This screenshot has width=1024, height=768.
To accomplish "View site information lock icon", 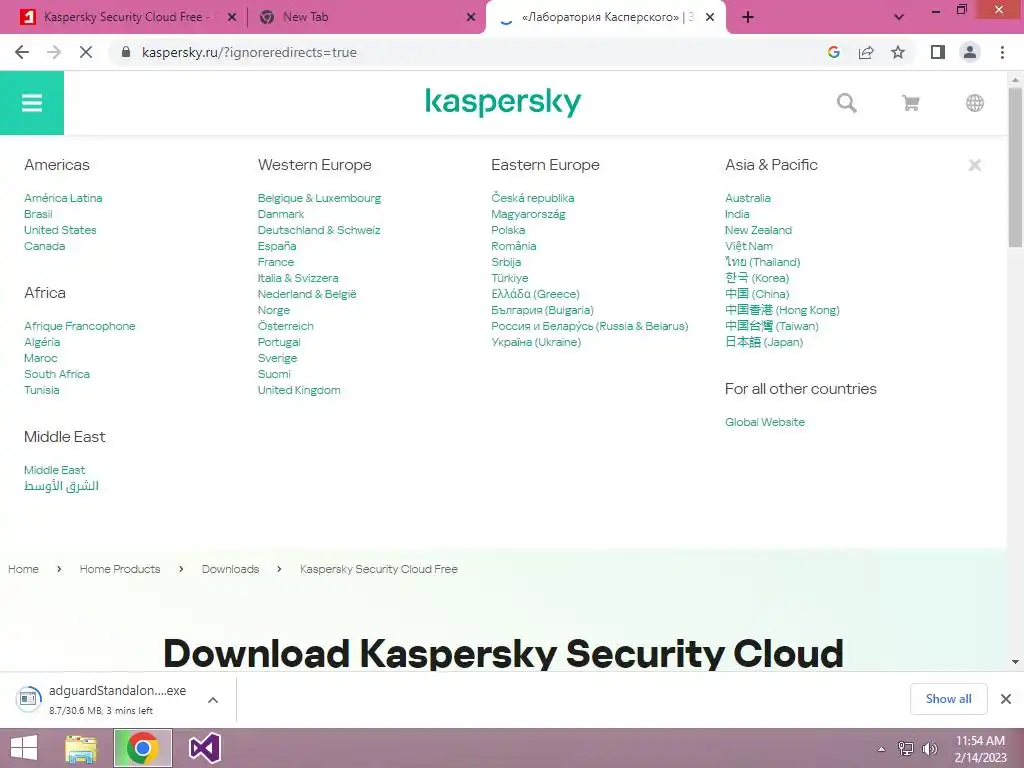I will pyautogui.click(x=126, y=52).
